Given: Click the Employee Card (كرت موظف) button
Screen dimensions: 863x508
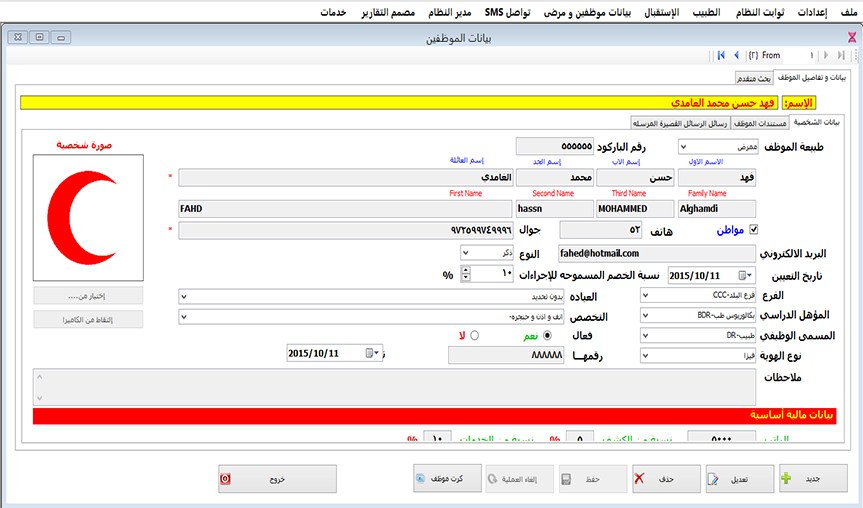Looking at the screenshot, I should (x=447, y=479).
